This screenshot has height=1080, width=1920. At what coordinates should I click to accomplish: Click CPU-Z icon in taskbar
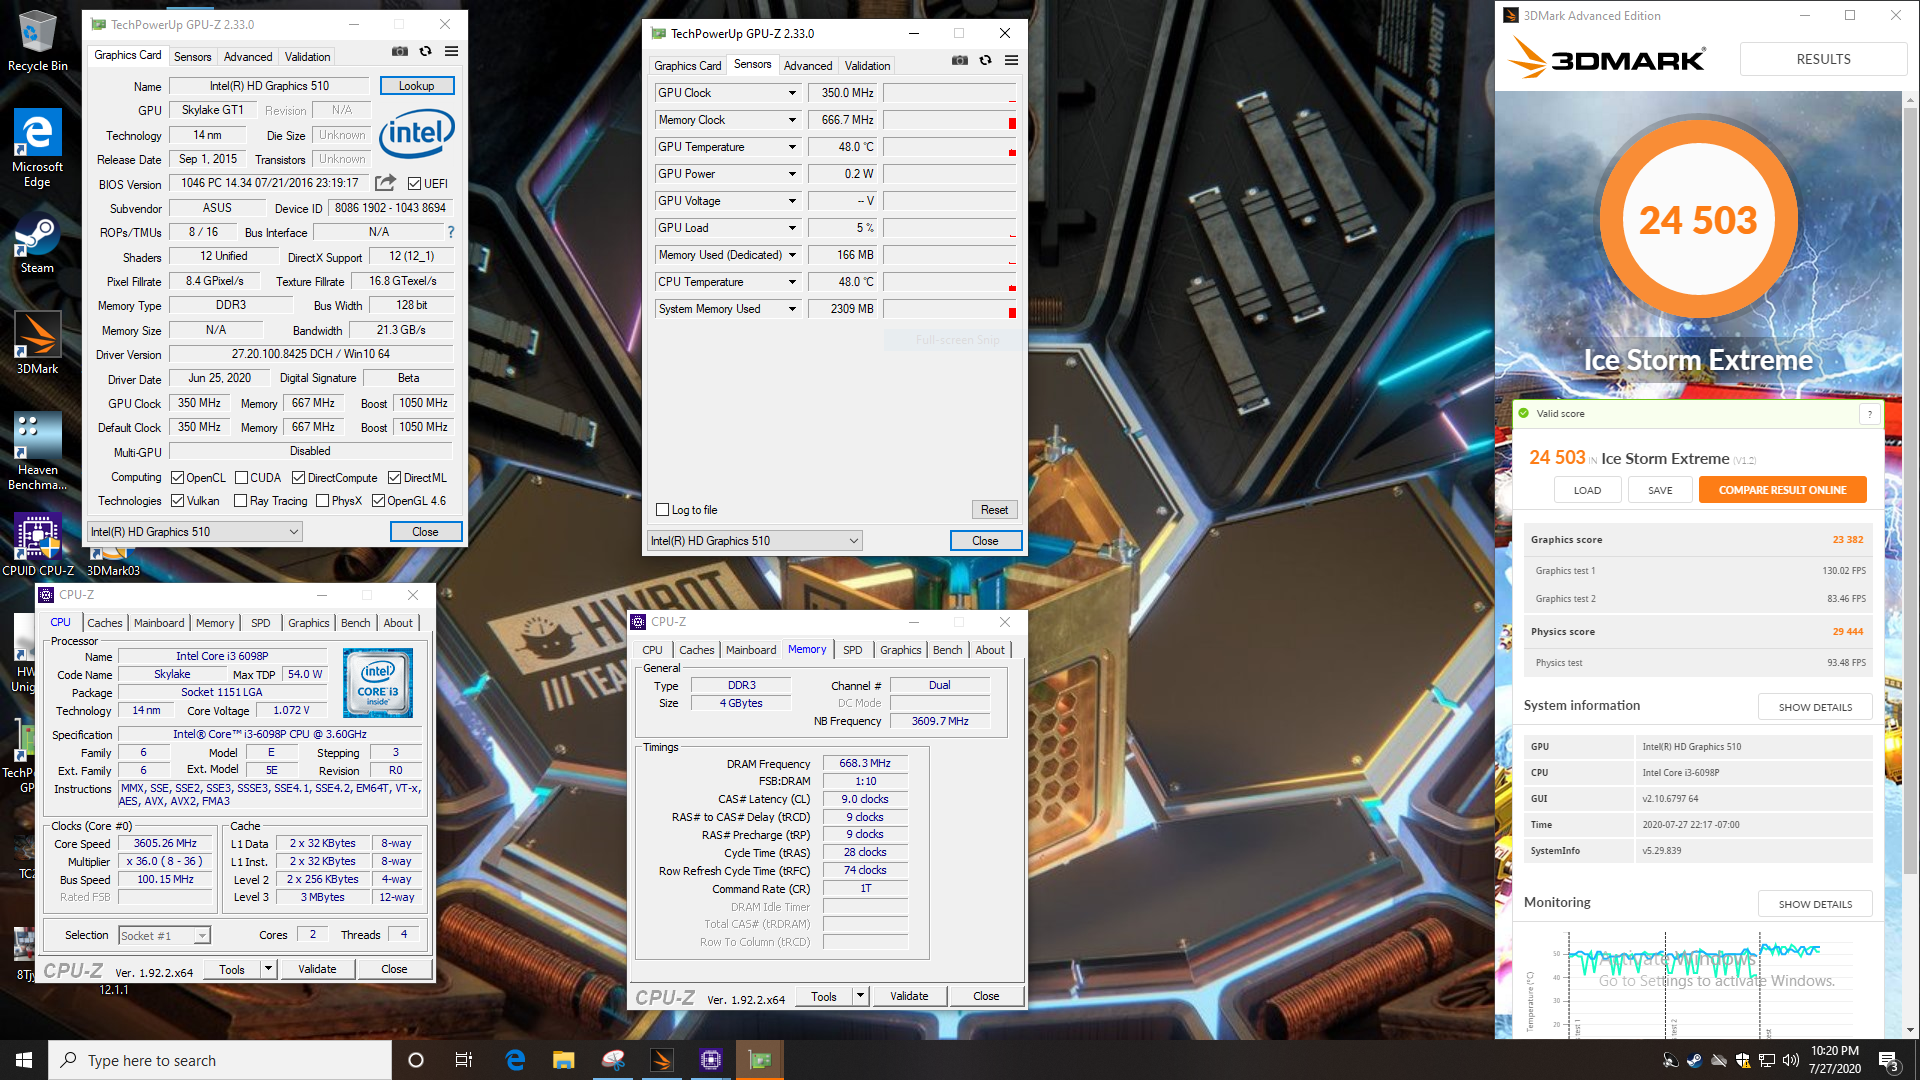coord(711,1060)
